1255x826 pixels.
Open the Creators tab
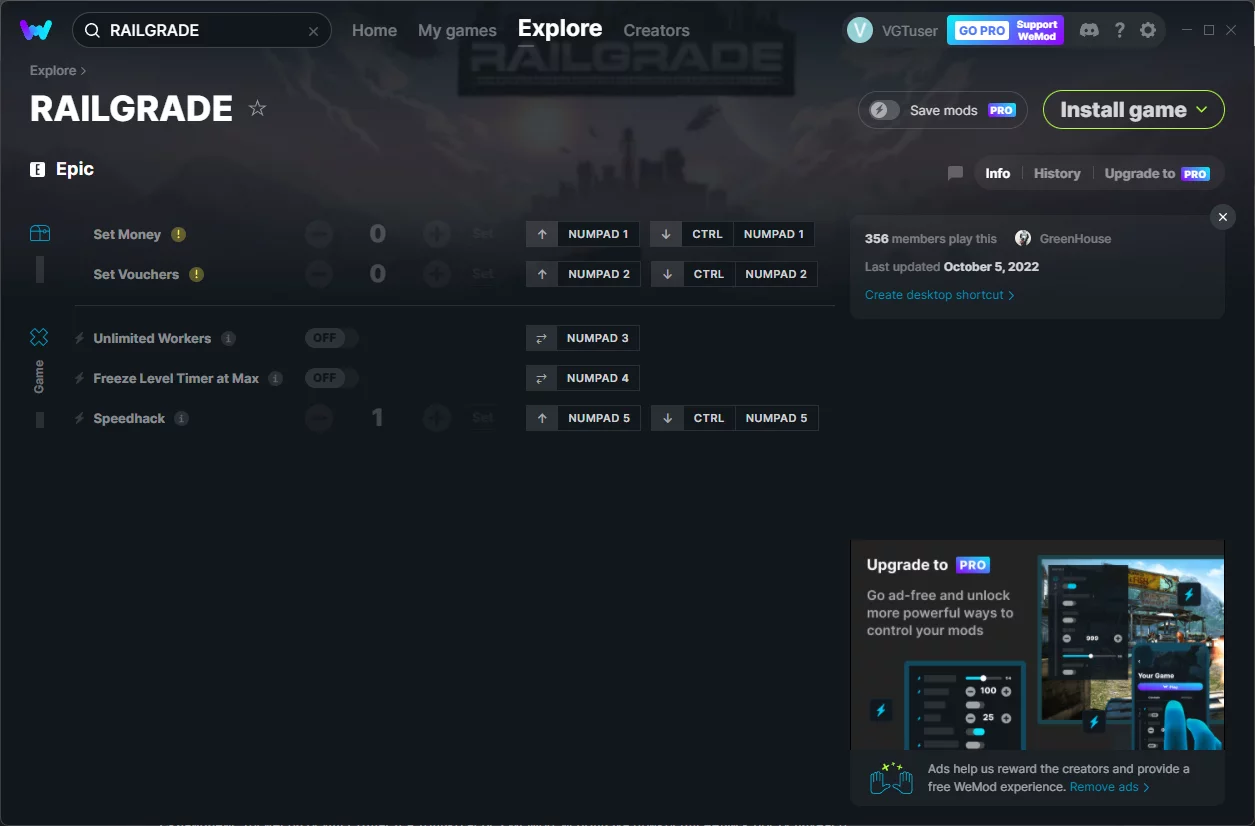point(656,30)
